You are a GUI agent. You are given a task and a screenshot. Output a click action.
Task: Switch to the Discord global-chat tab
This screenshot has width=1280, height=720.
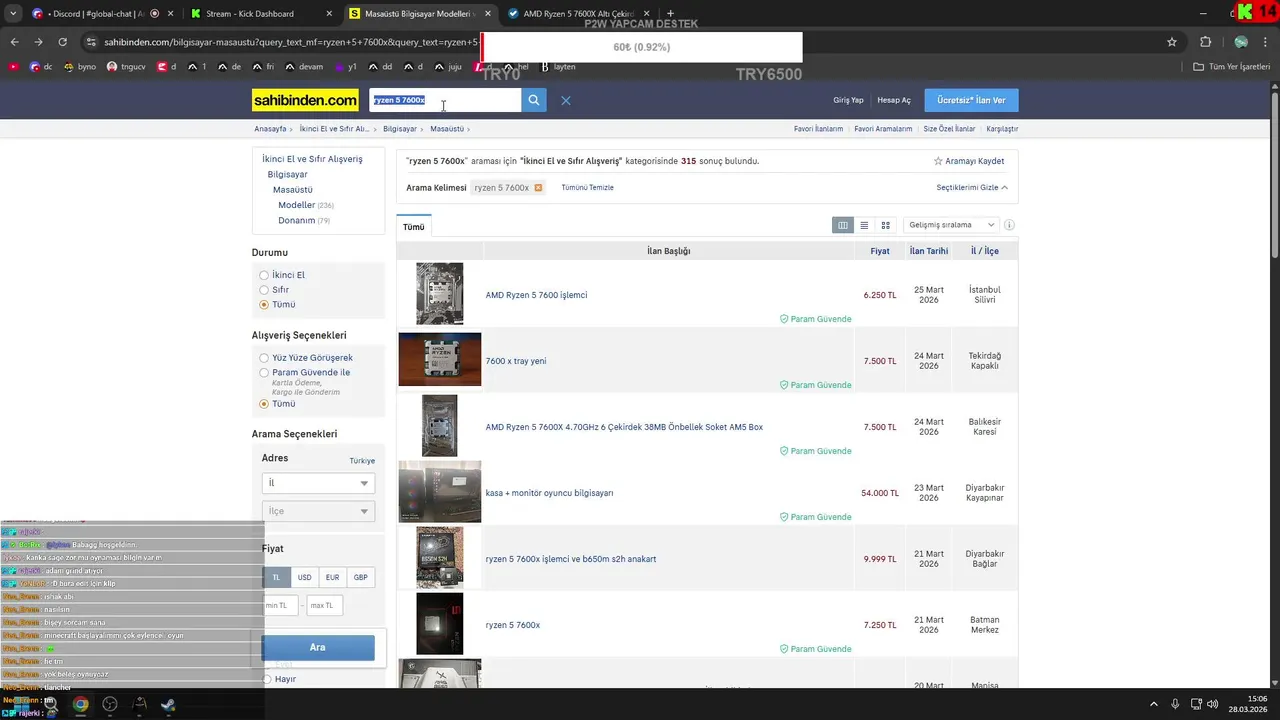pyautogui.click(x=95, y=14)
